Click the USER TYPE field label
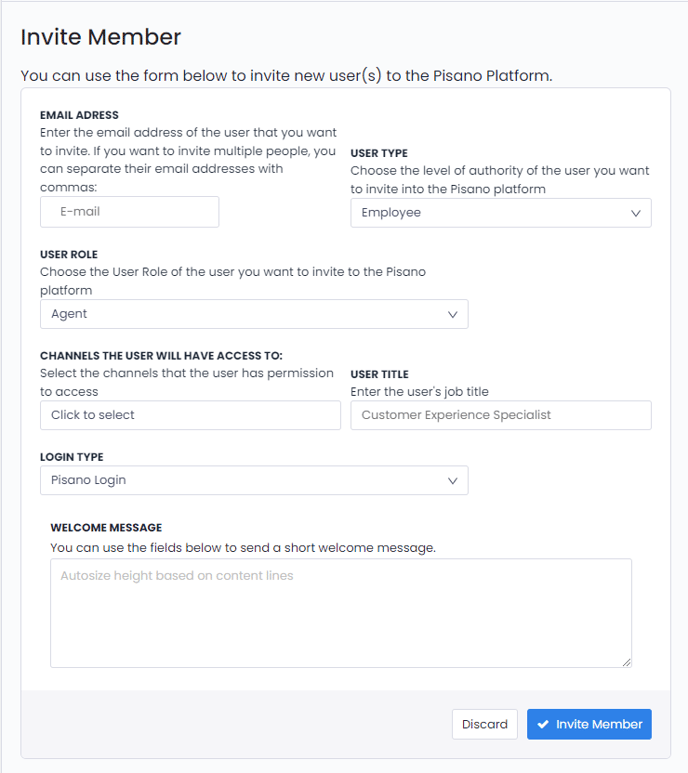This screenshot has height=773, width=688. click(x=379, y=153)
